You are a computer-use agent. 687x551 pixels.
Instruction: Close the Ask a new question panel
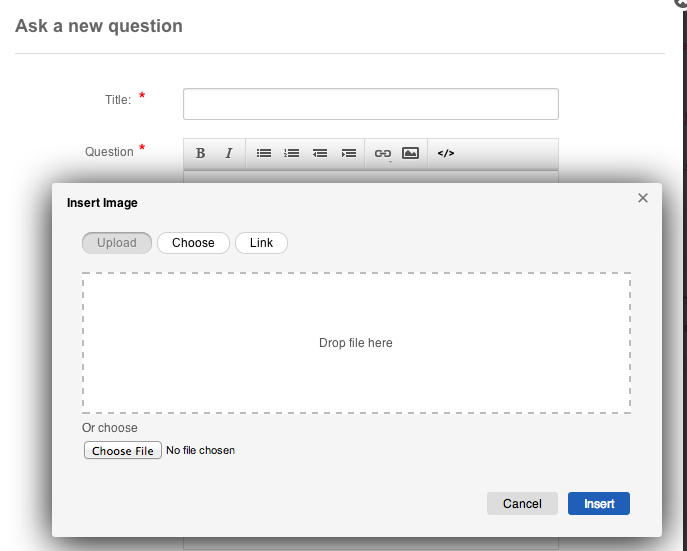click(x=682, y=4)
